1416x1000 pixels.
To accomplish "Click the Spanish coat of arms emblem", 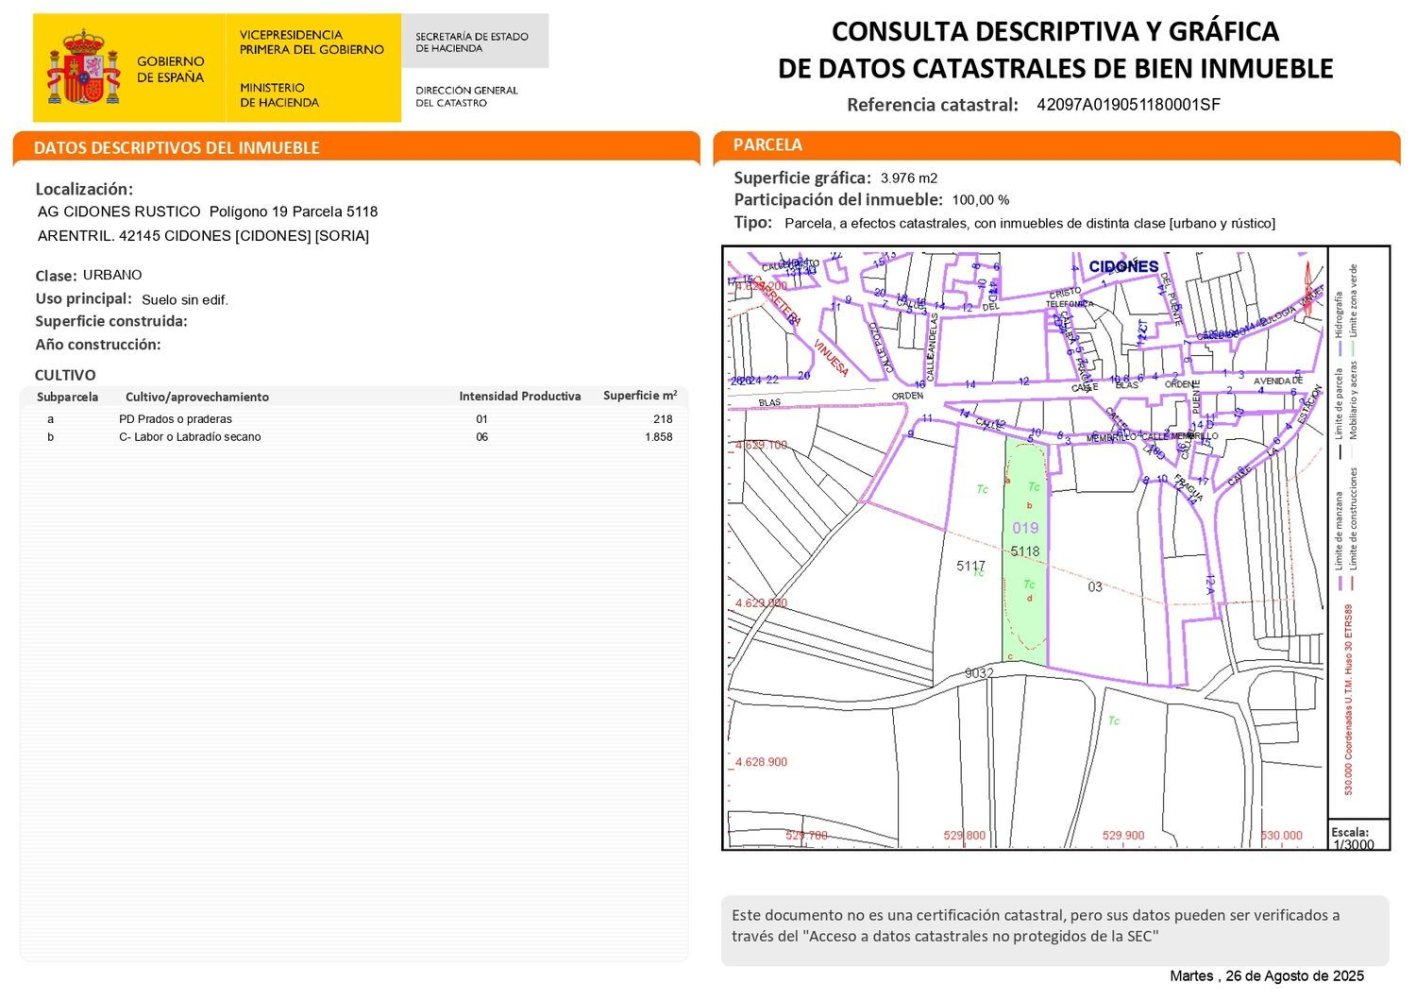I will (x=83, y=69).
